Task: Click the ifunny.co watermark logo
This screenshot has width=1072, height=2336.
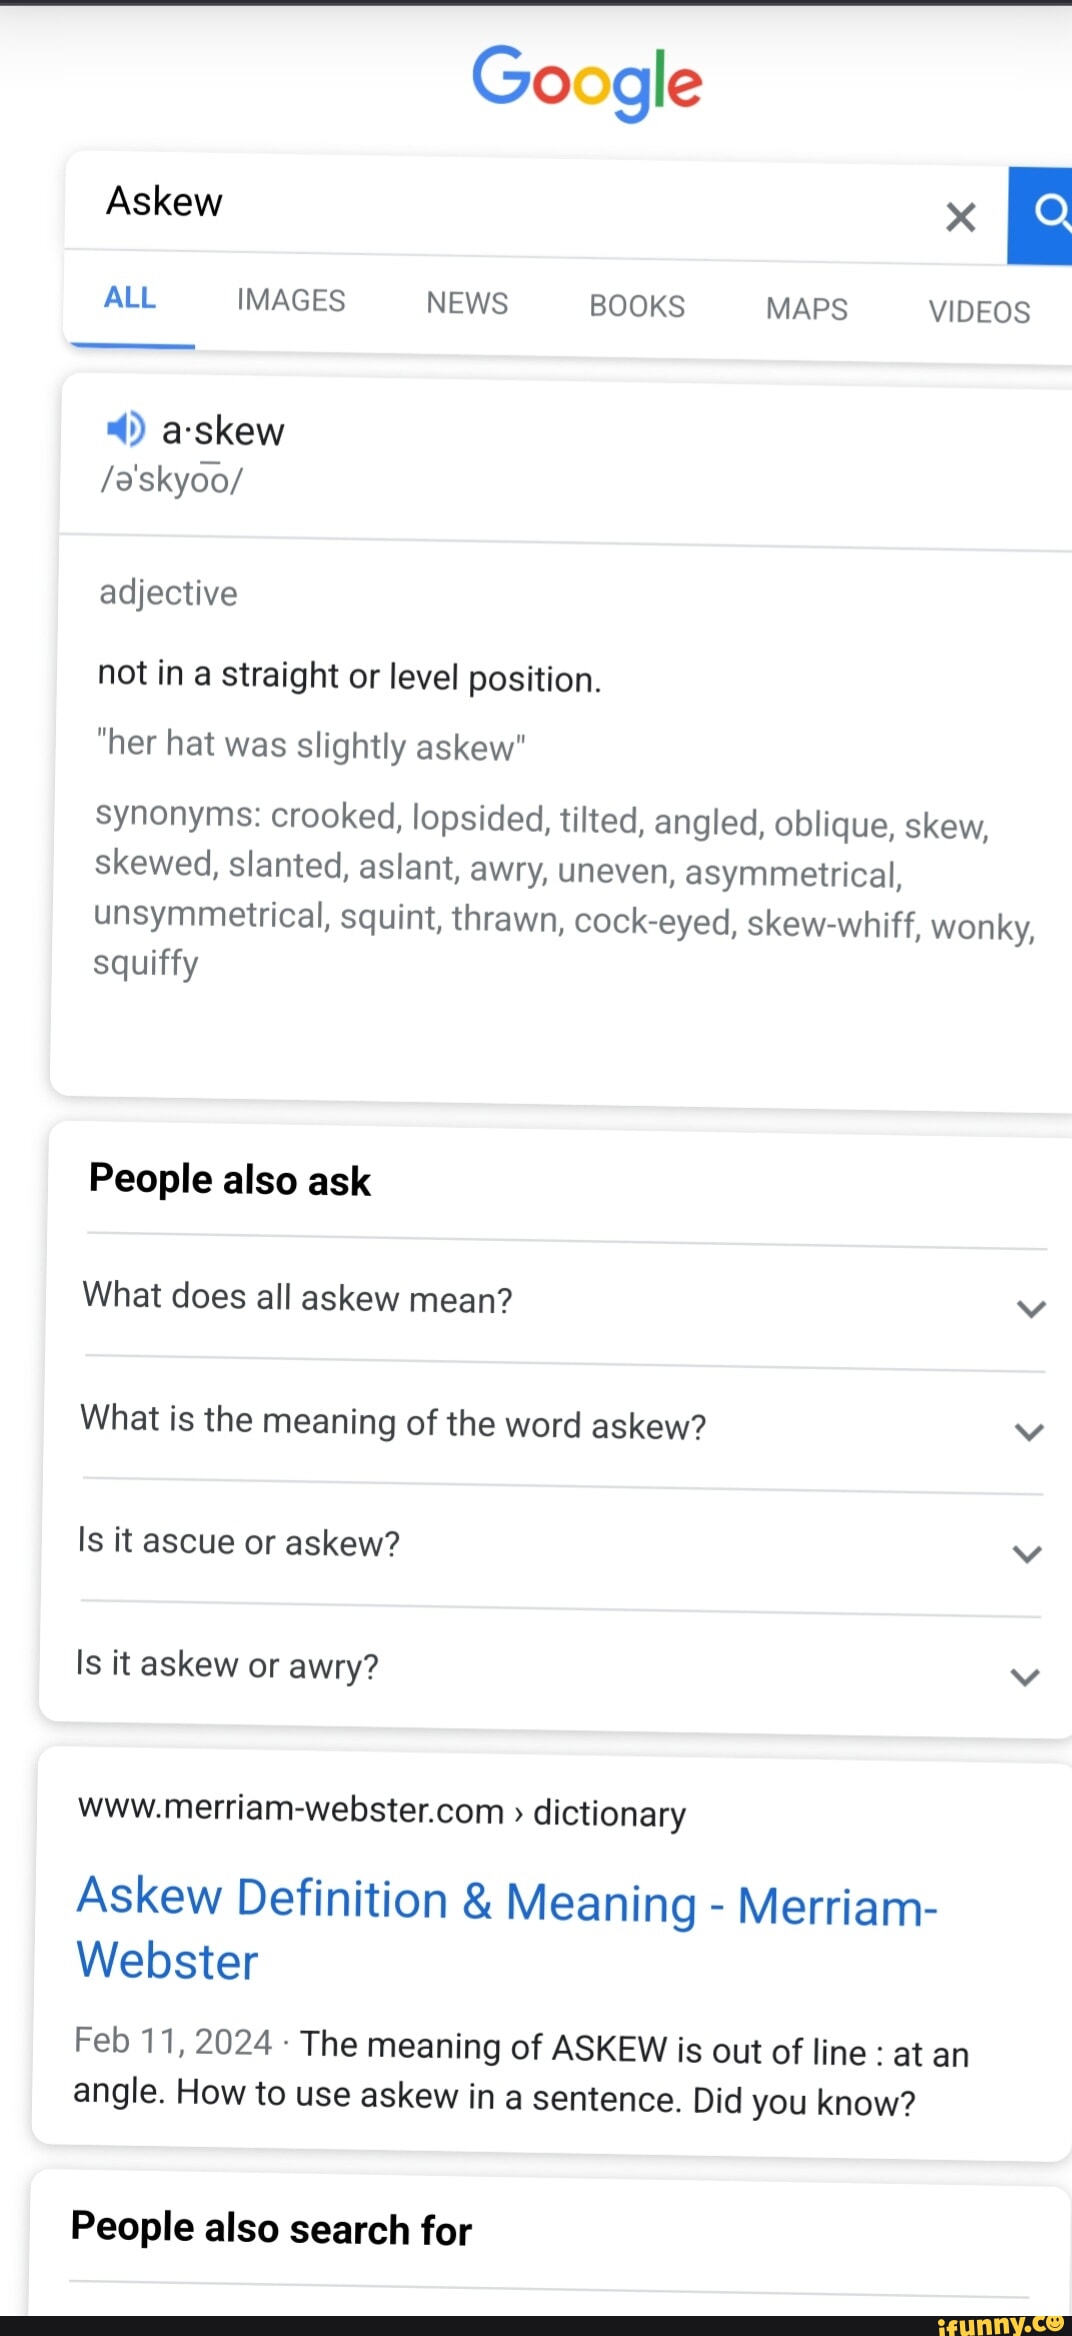Action: (x=1000, y=2324)
